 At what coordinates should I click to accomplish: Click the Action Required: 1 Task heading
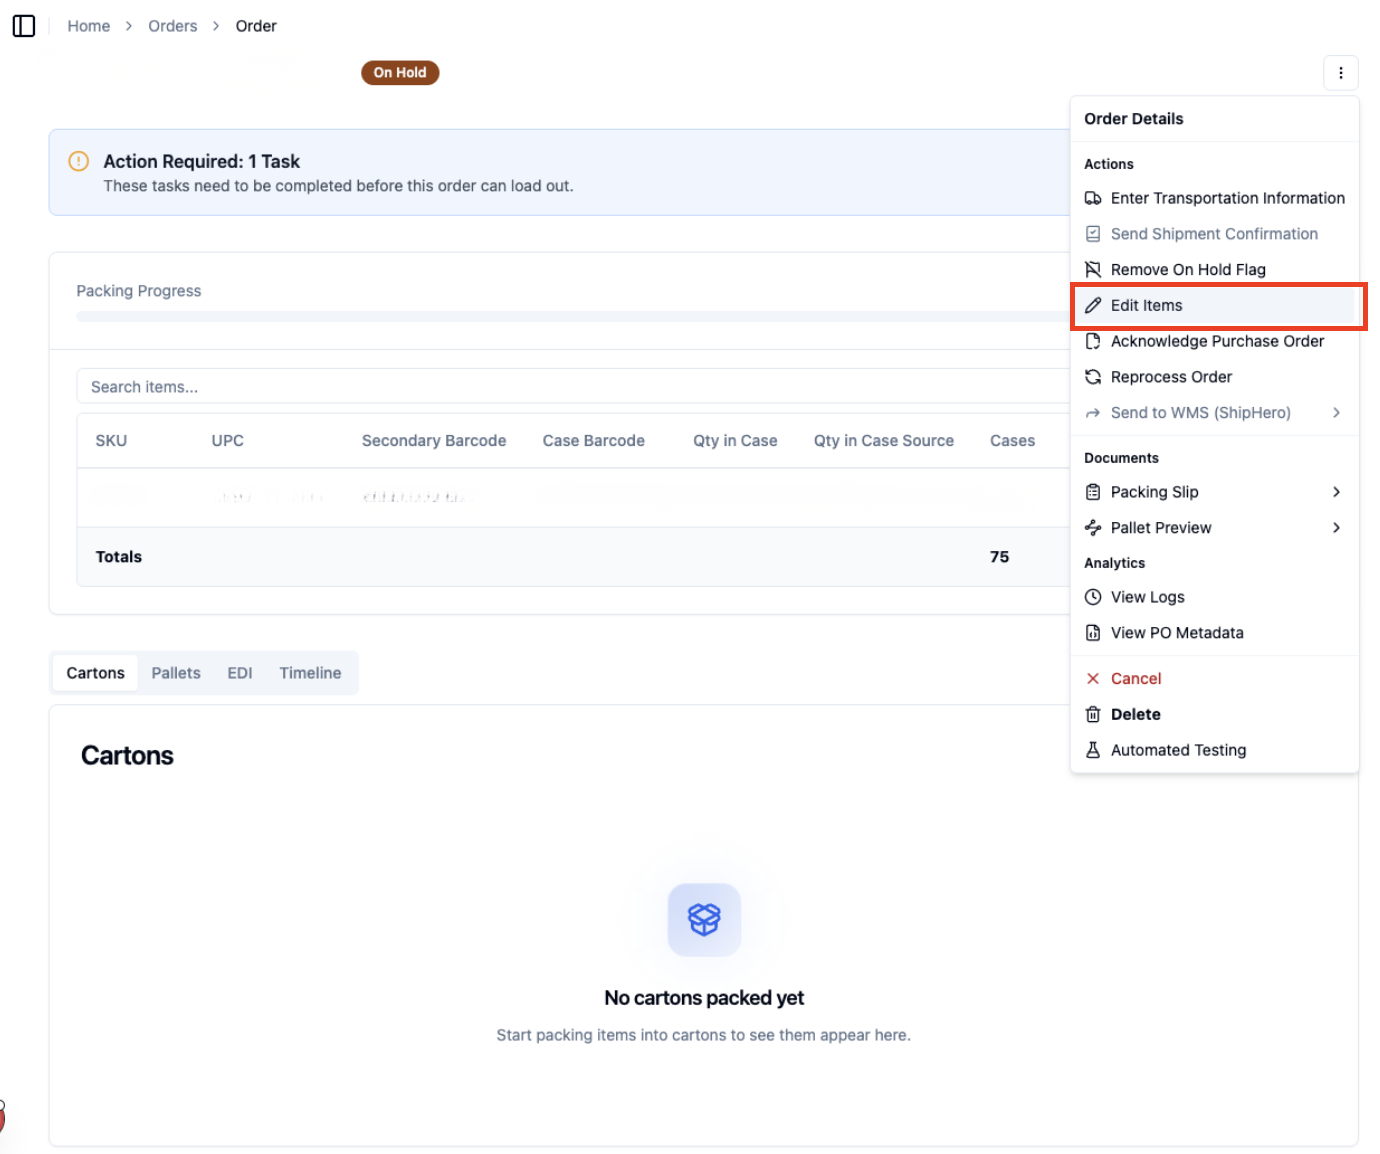[x=202, y=161]
